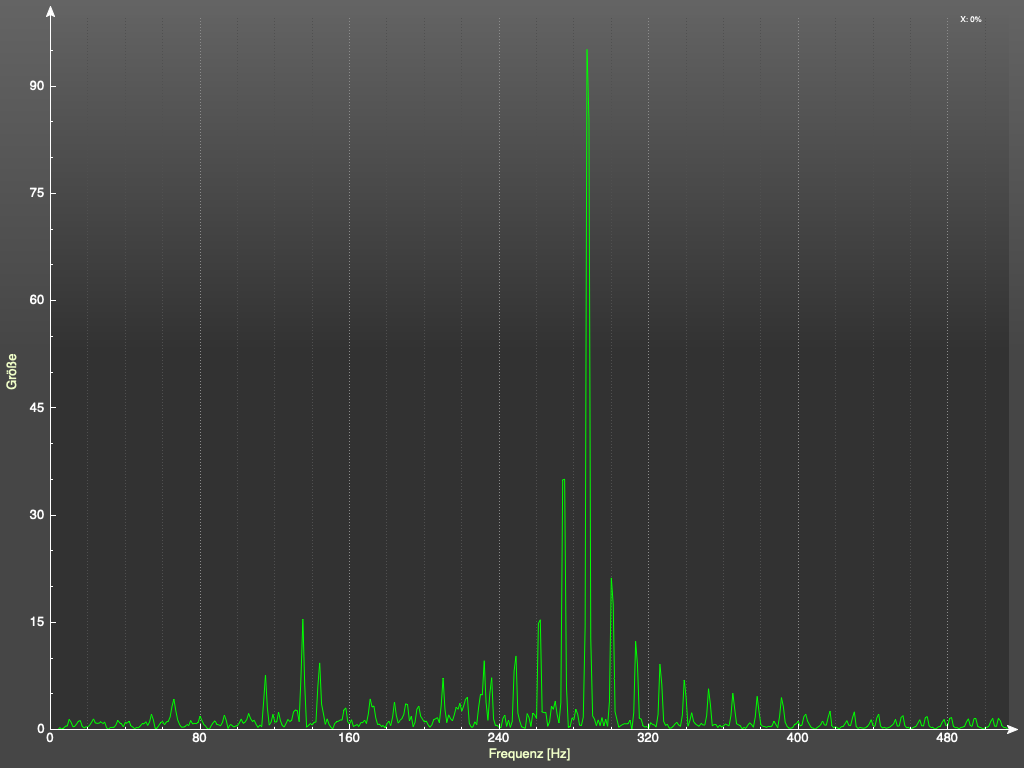Click the 400 tick label on frequency axis
This screenshot has width=1024, height=768.
point(797,739)
